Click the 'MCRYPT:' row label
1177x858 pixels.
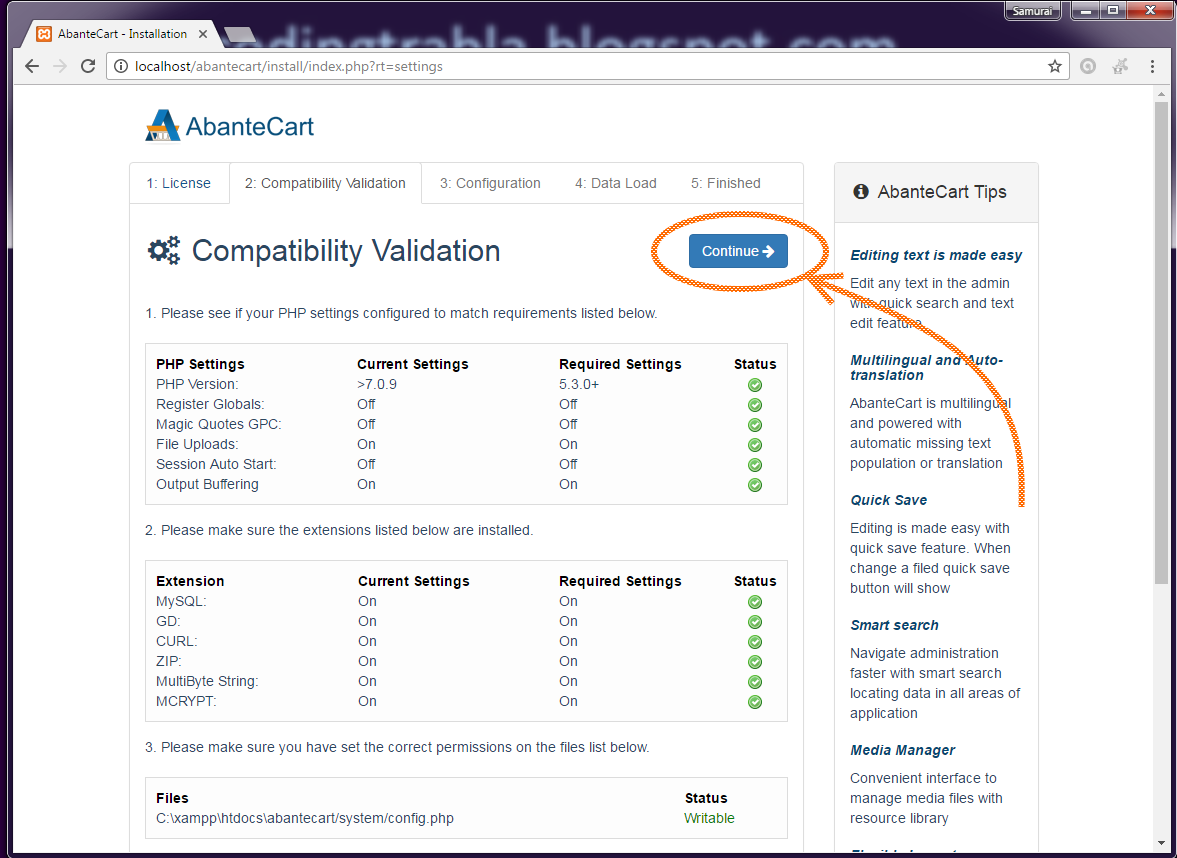point(186,701)
